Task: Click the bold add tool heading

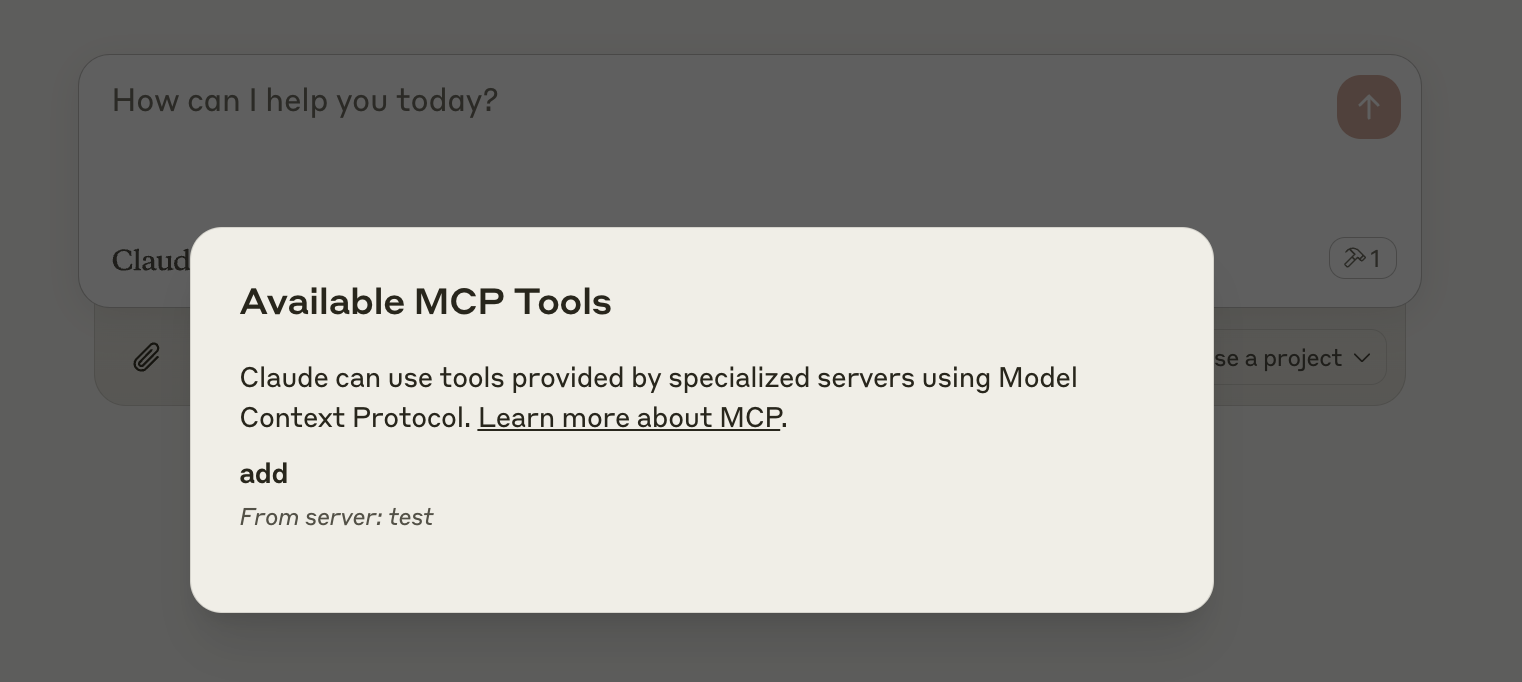Action: pos(263,473)
